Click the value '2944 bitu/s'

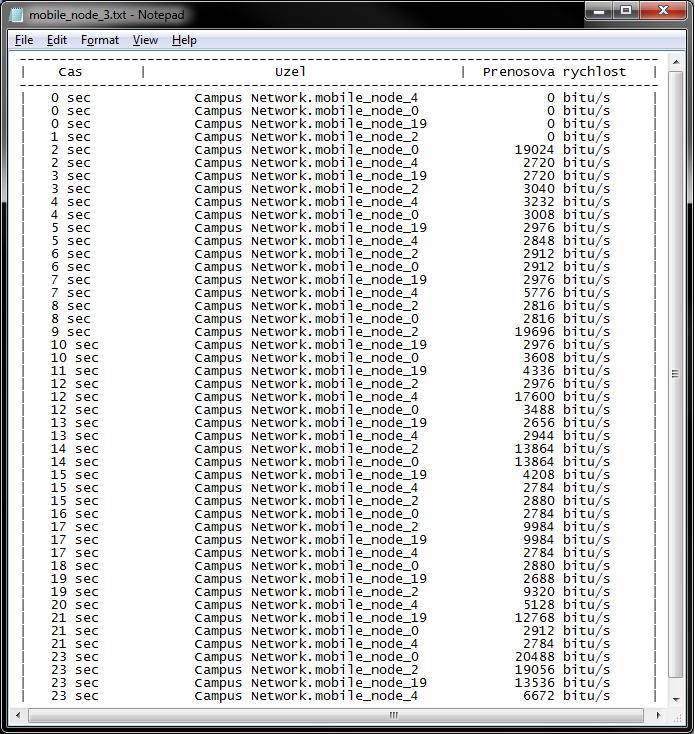(566, 436)
